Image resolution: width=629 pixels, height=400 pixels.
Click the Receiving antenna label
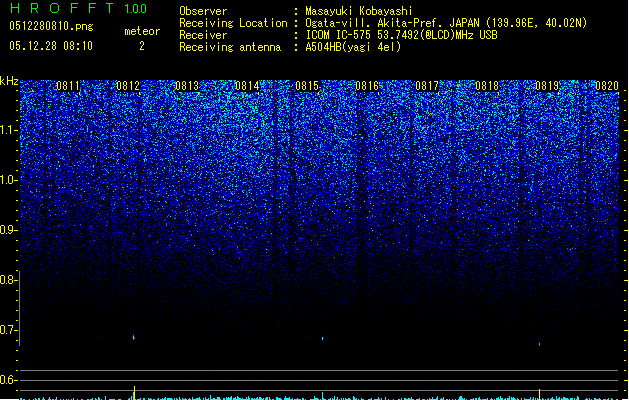(x=230, y=47)
